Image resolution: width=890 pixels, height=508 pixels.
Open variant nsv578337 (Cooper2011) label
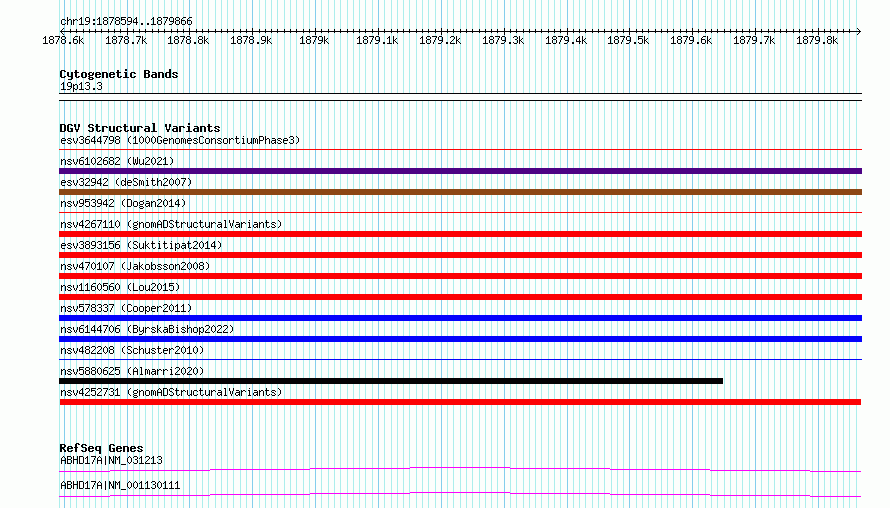point(126,308)
